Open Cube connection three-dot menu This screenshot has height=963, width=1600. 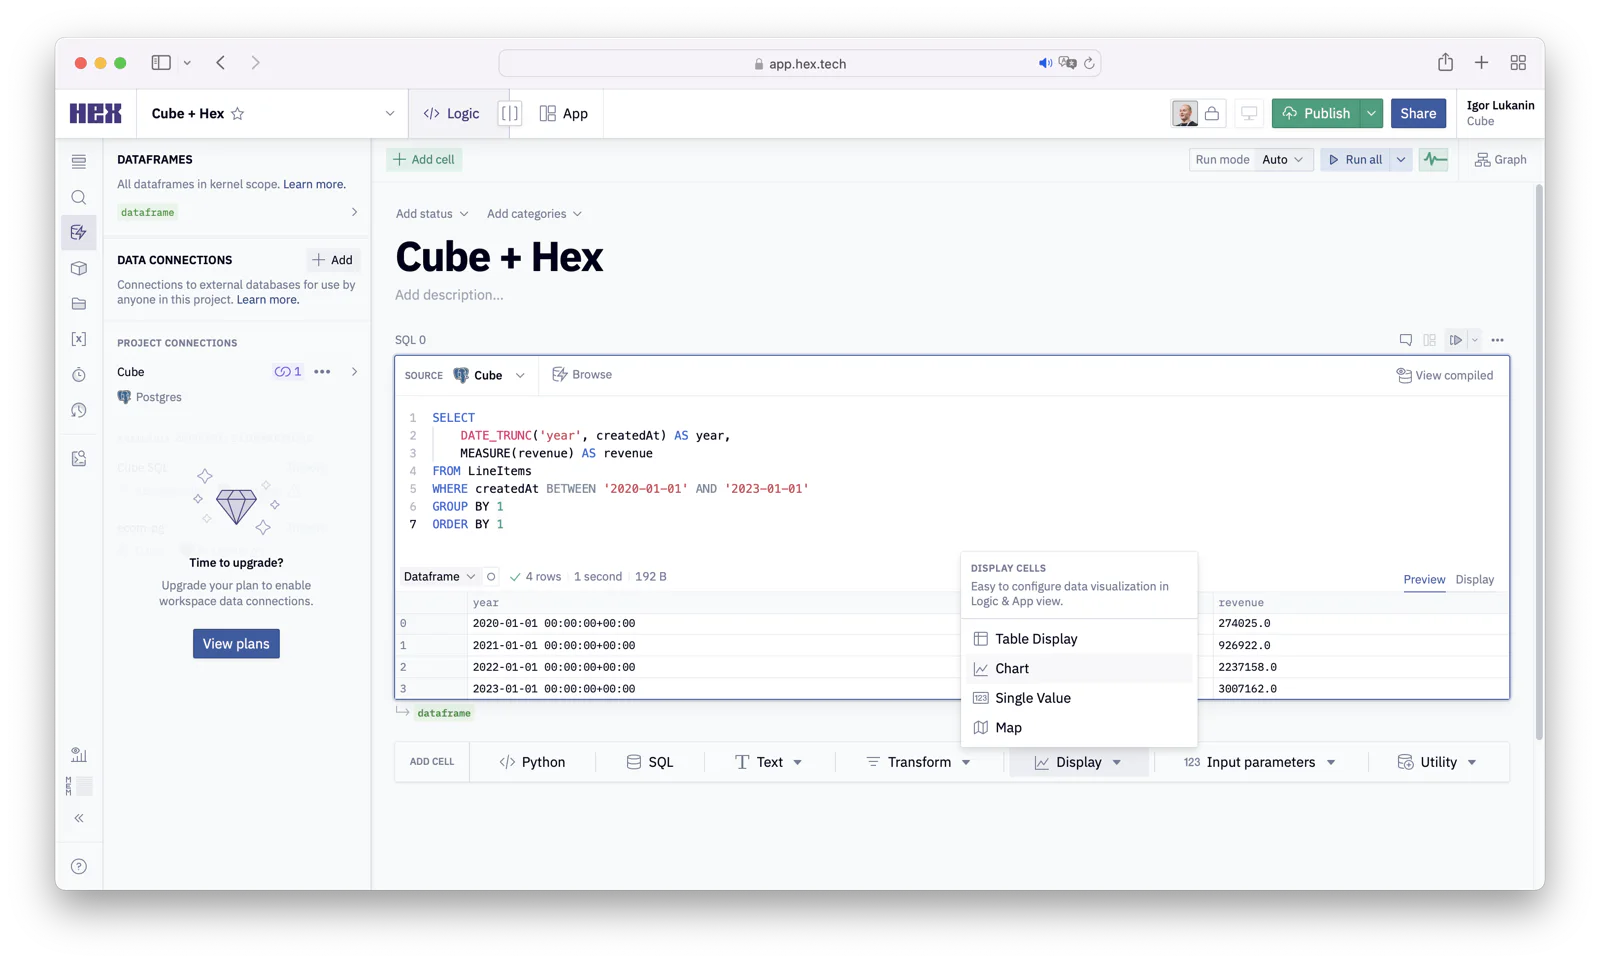coord(322,372)
